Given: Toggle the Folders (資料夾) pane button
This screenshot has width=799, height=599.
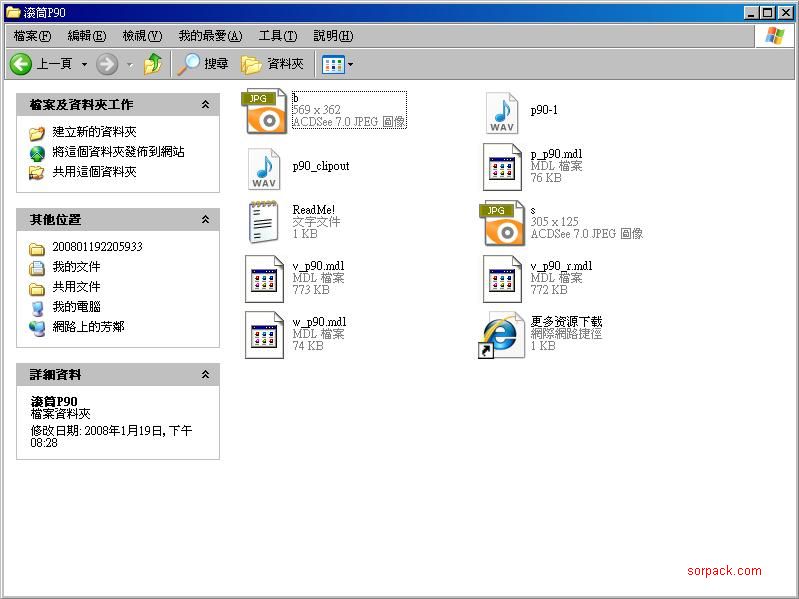Looking at the screenshot, I should click(x=272, y=64).
